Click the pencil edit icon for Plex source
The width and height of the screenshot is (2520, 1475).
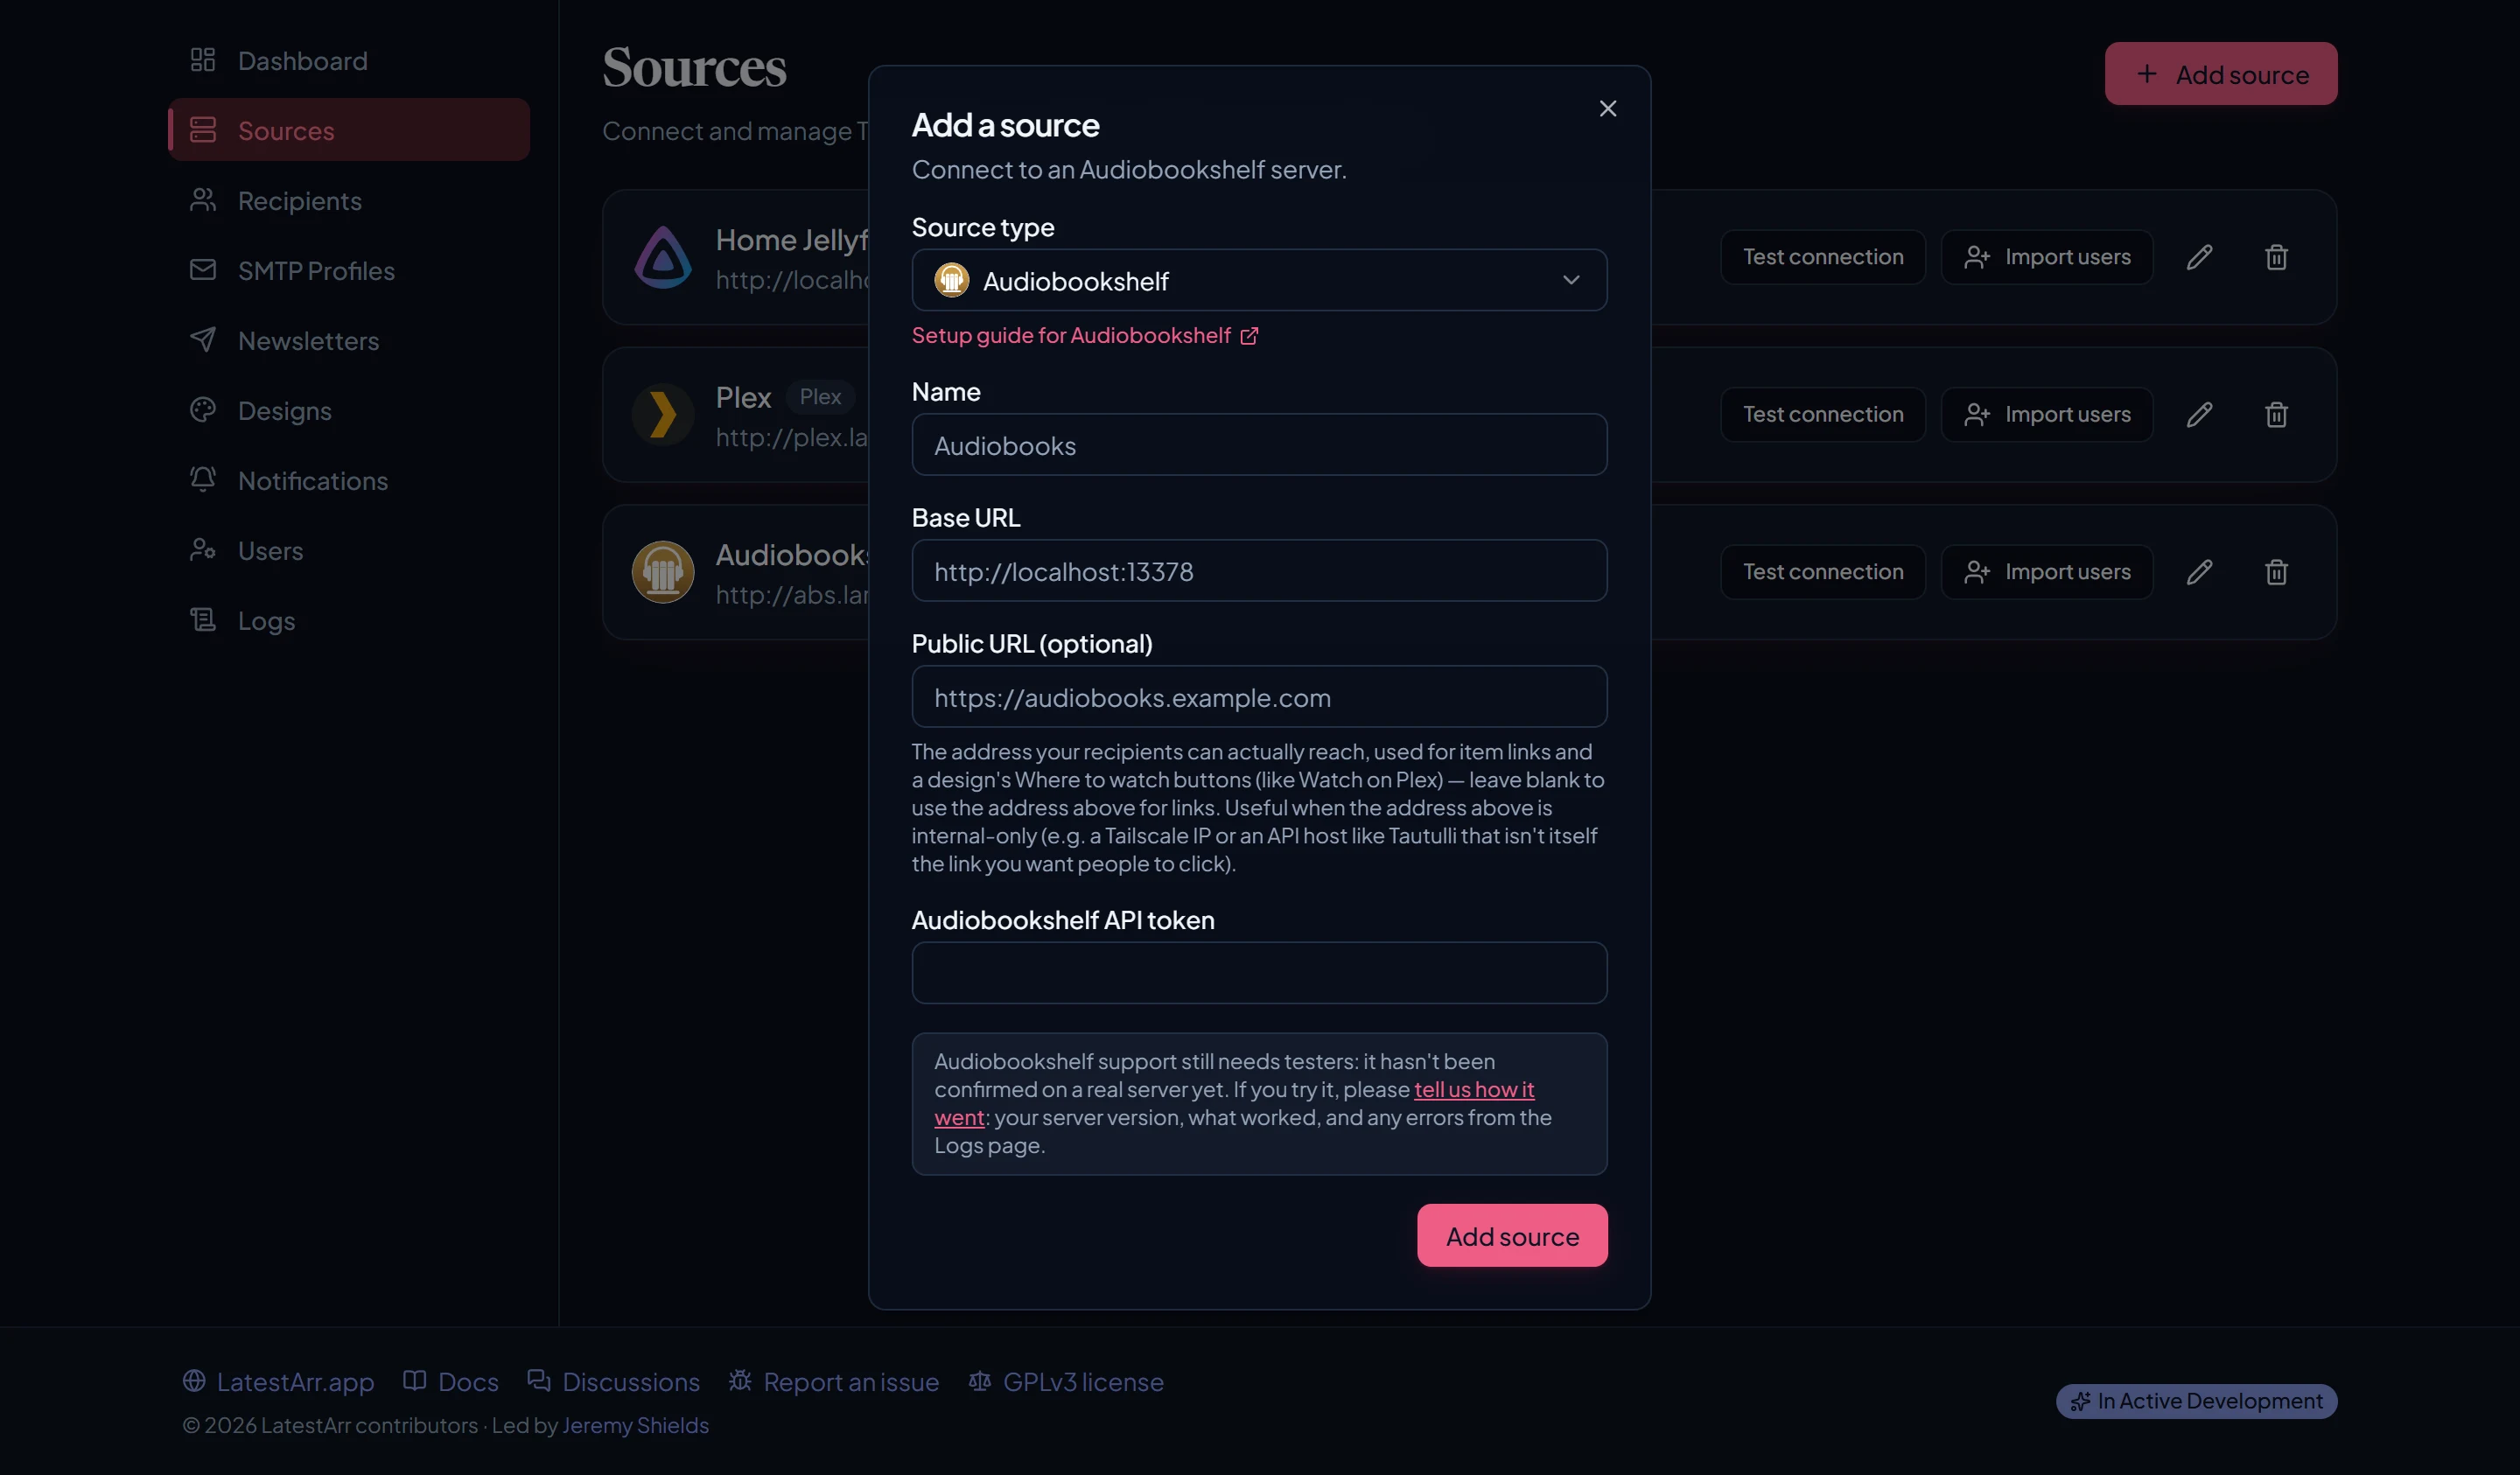point(2199,414)
